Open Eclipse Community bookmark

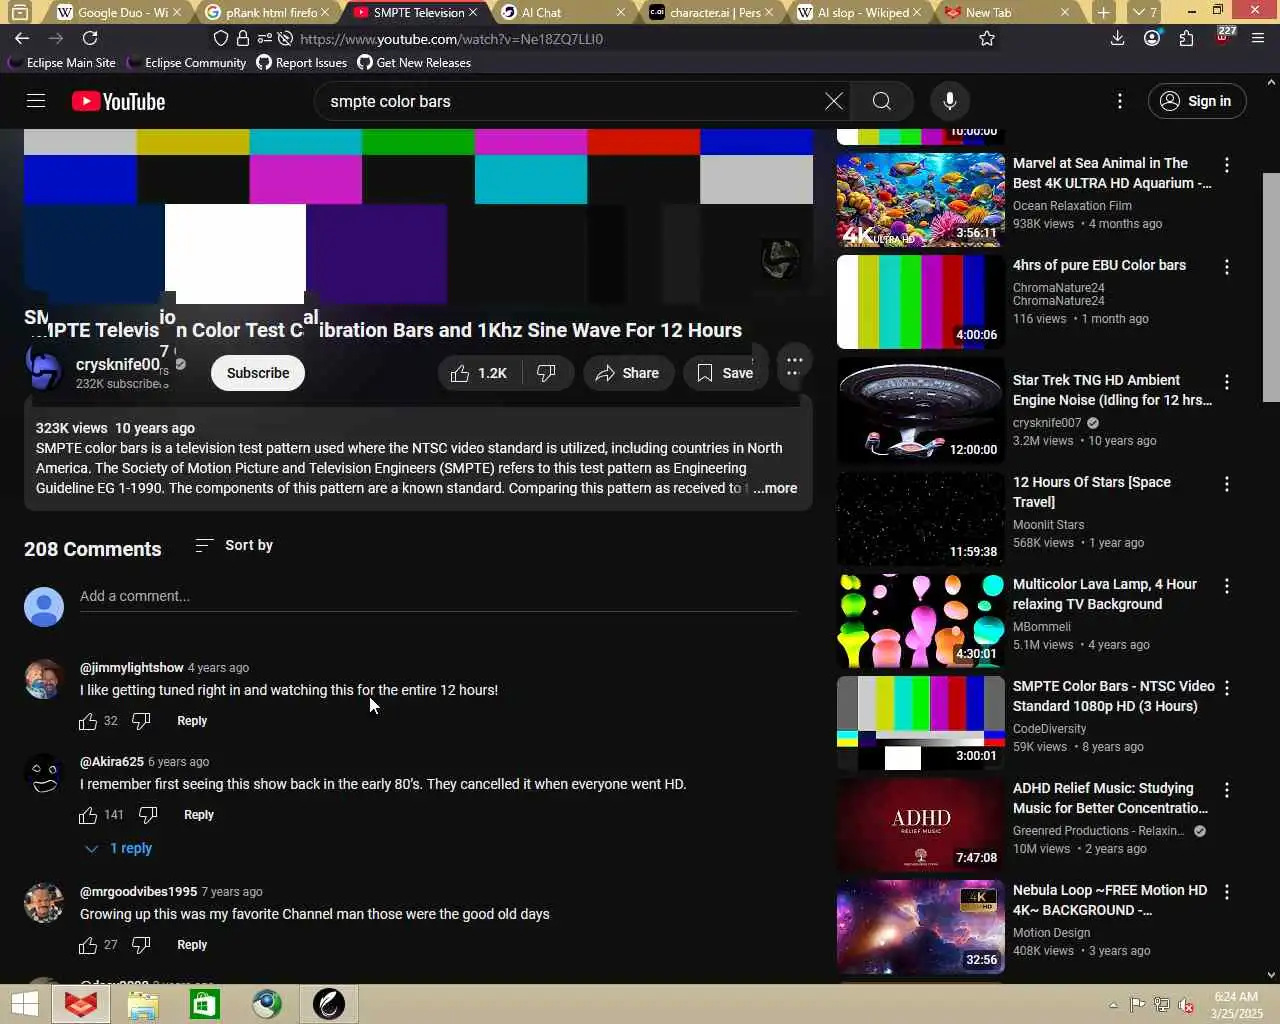[x=186, y=62]
